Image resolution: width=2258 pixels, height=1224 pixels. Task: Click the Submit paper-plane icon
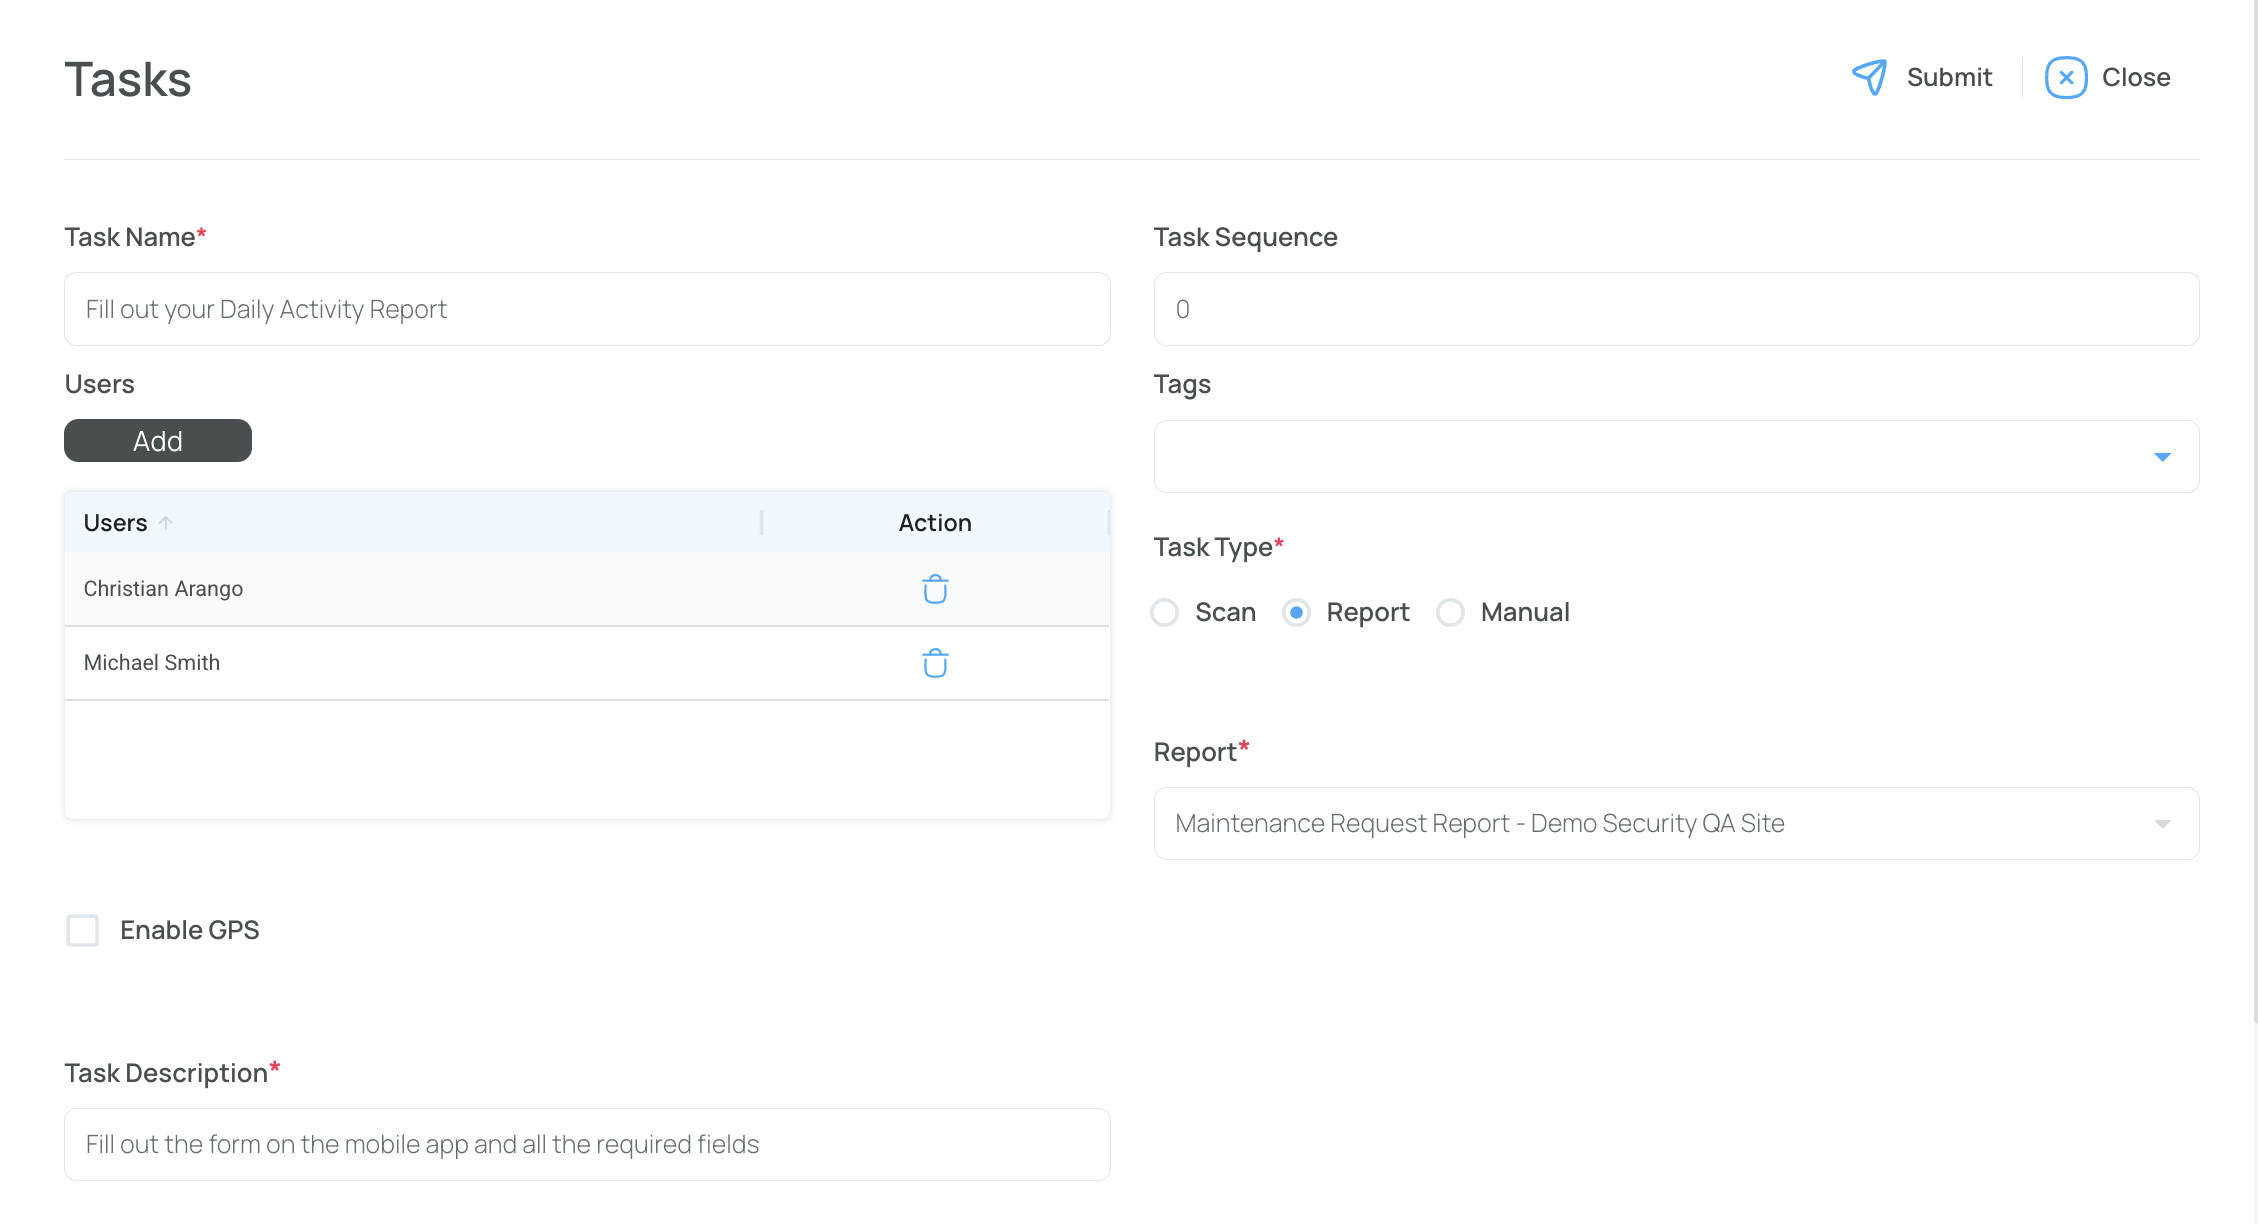pyautogui.click(x=1869, y=77)
